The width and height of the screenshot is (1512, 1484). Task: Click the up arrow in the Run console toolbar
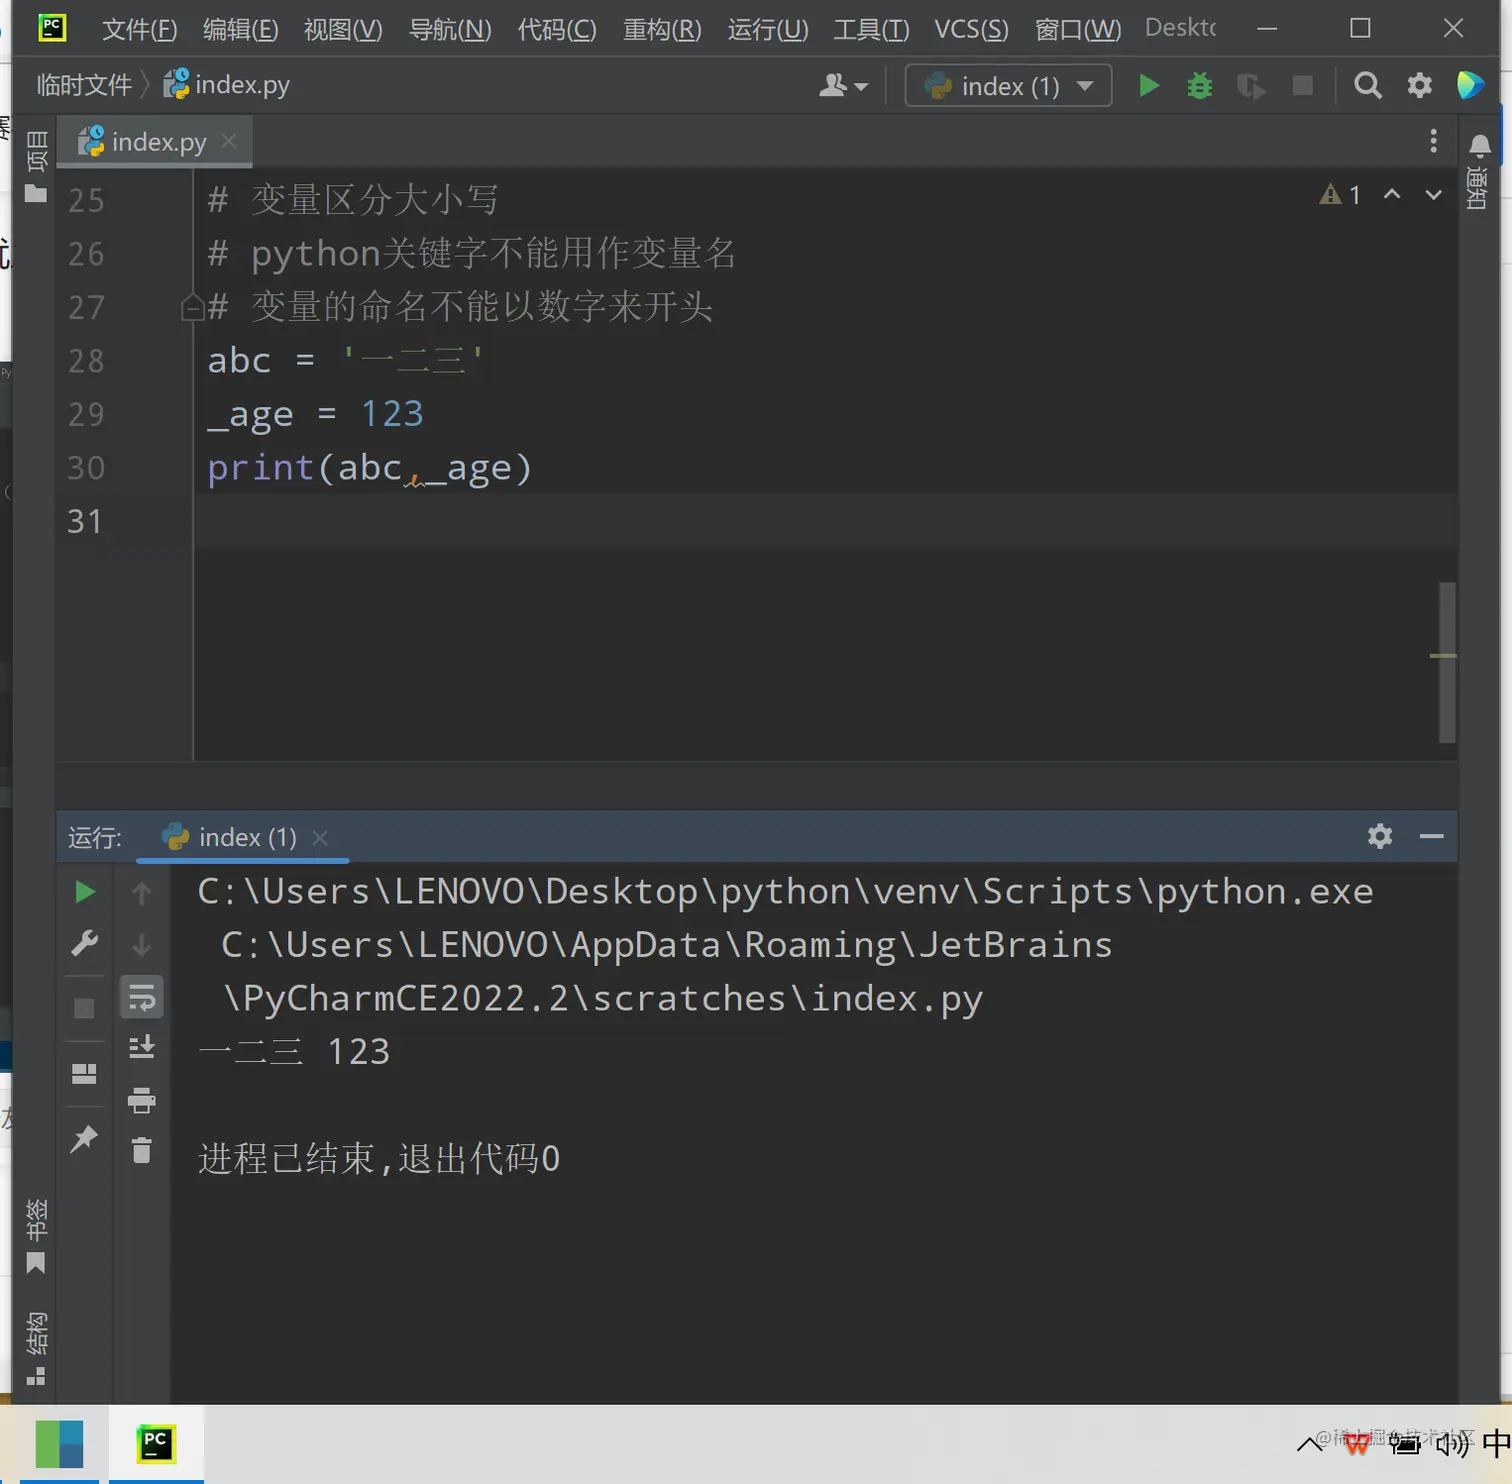coord(142,893)
